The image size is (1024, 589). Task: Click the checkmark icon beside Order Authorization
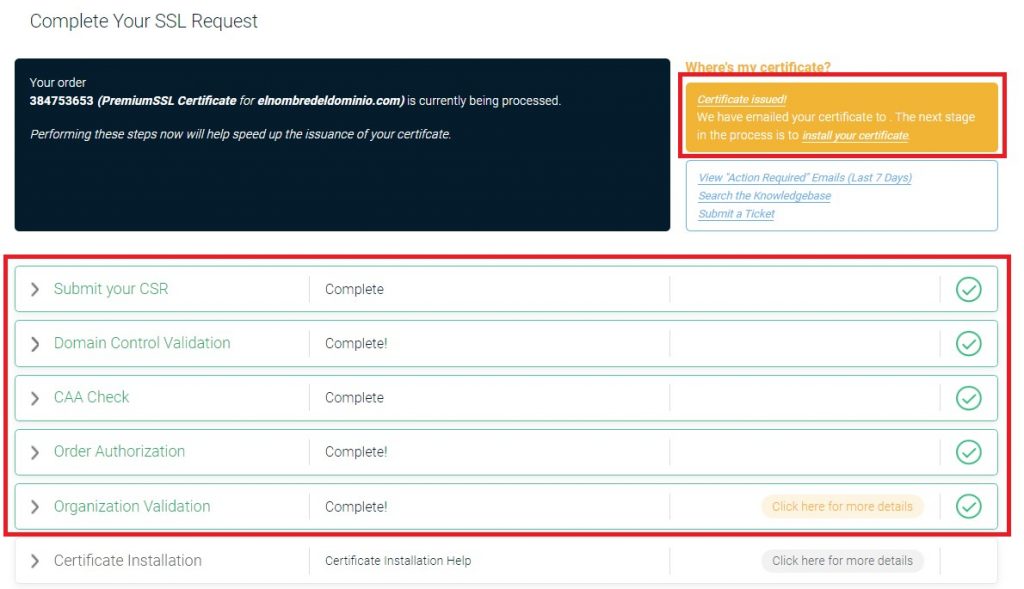tap(968, 452)
